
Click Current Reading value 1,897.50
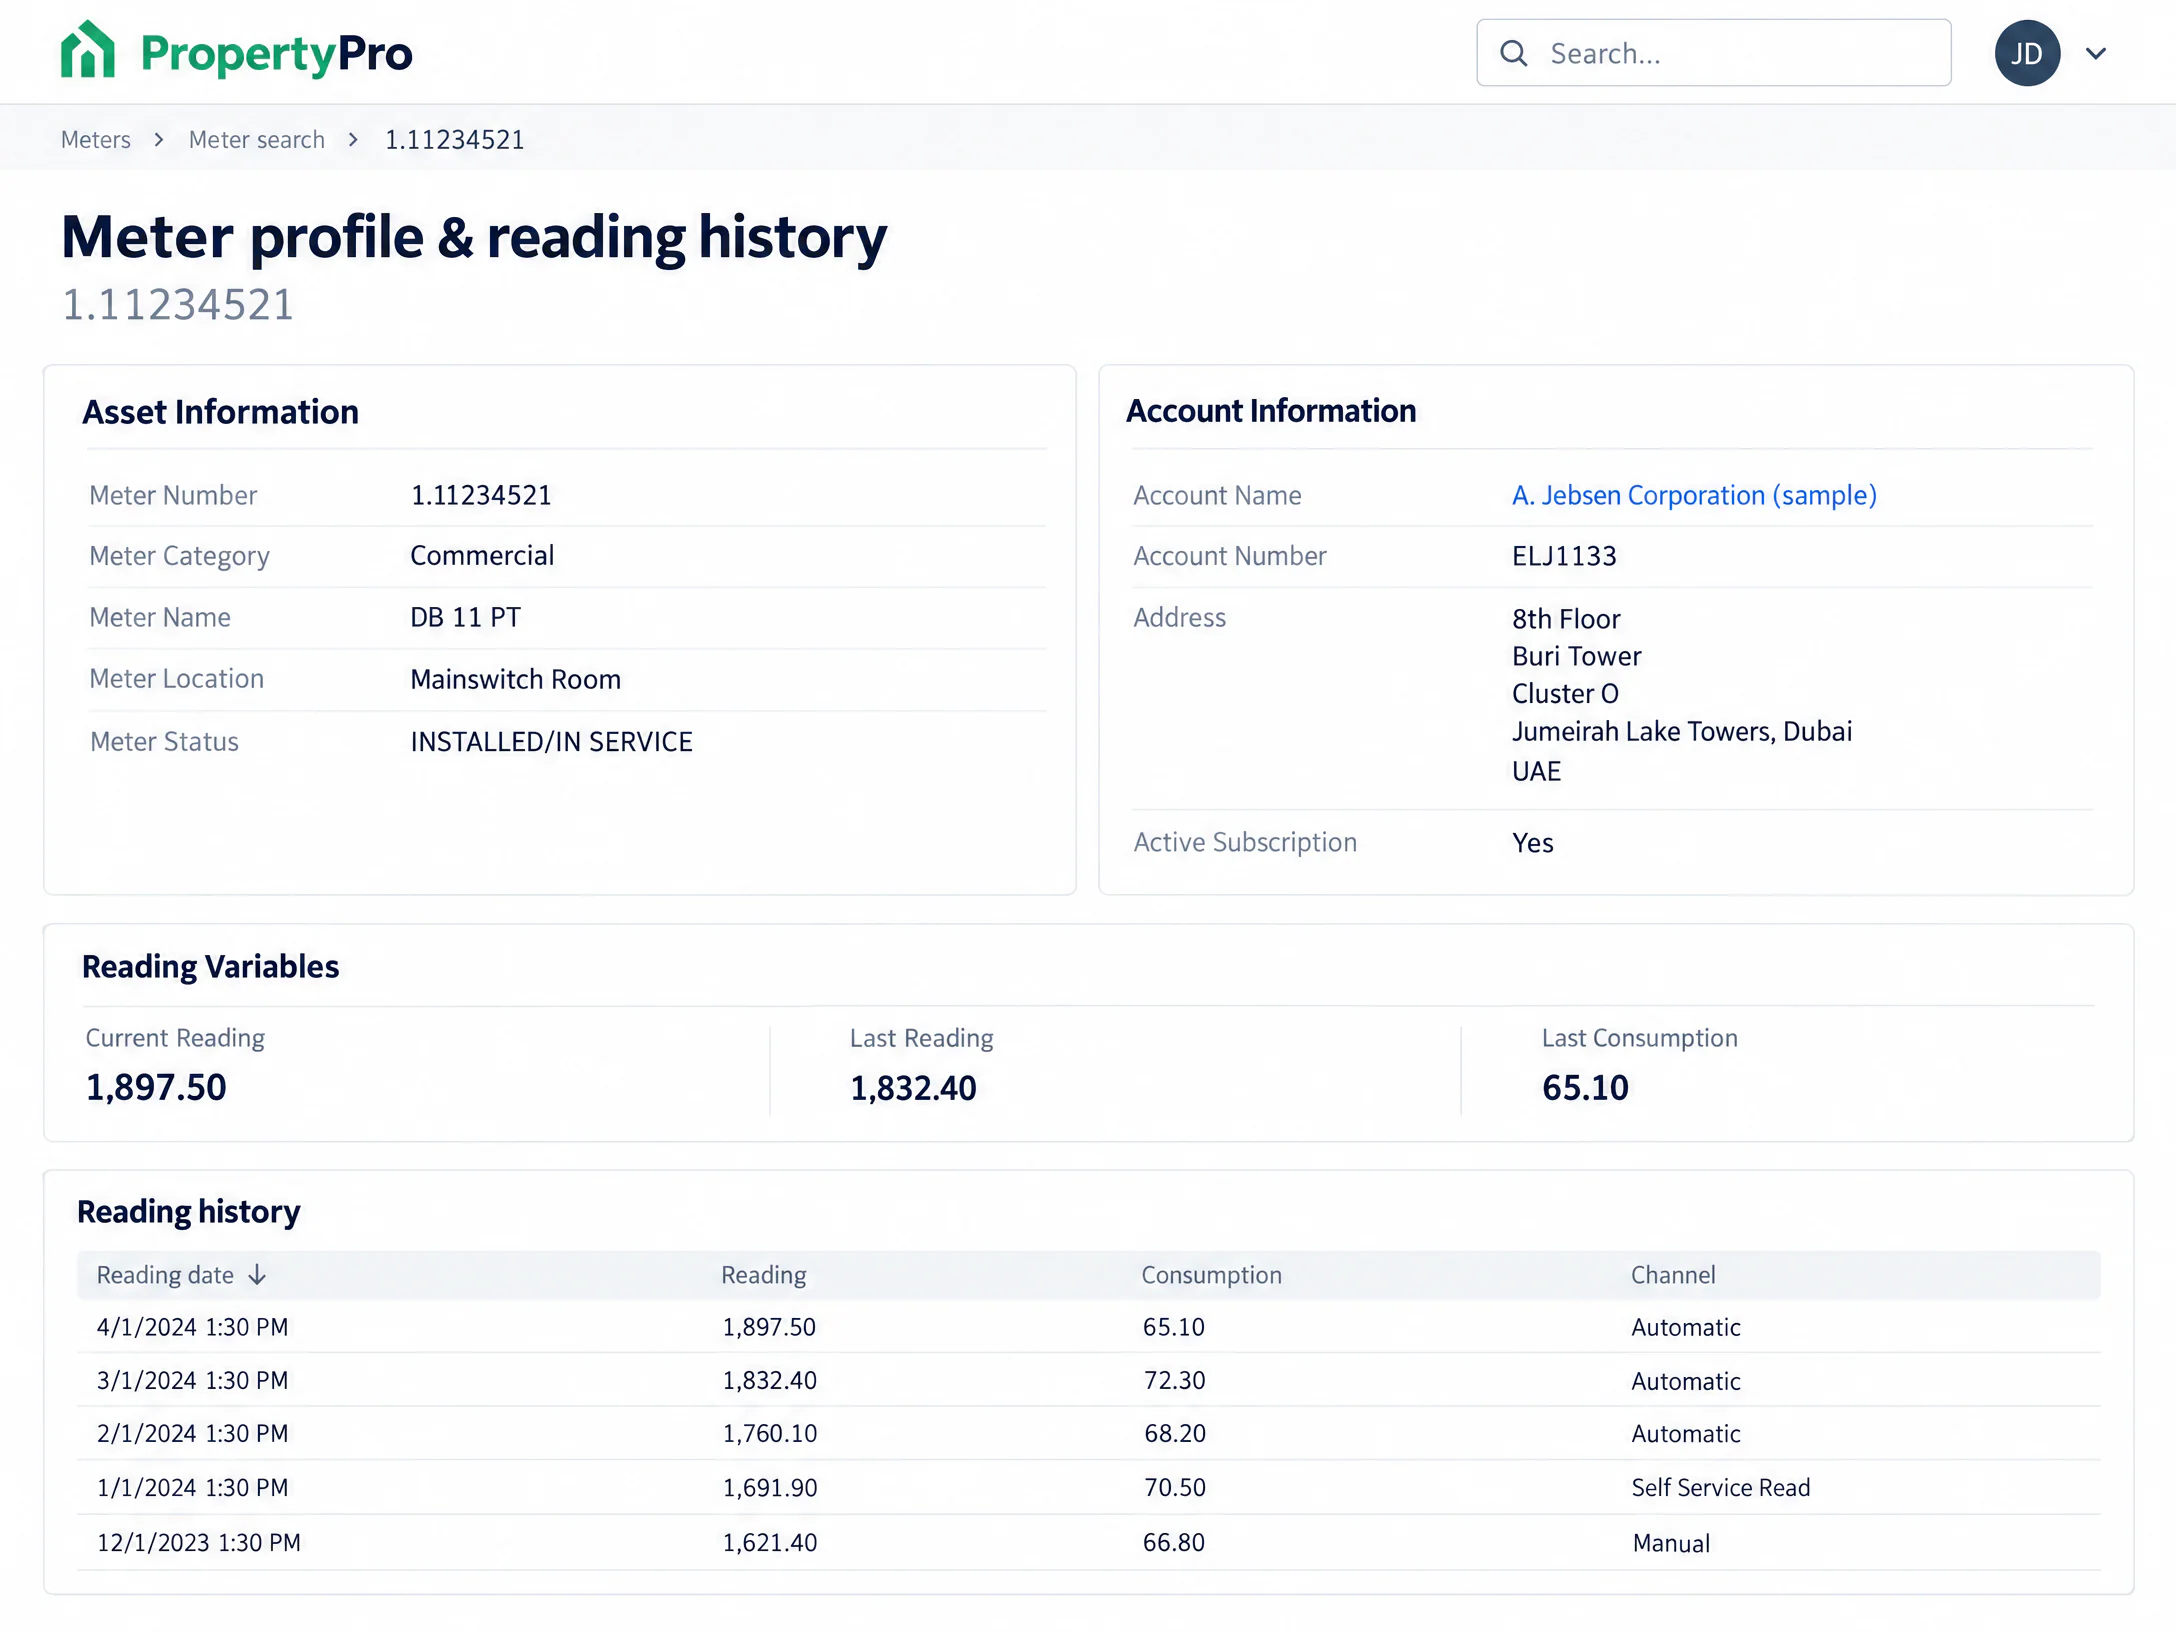pyautogui.click(x=156, y=1087)
